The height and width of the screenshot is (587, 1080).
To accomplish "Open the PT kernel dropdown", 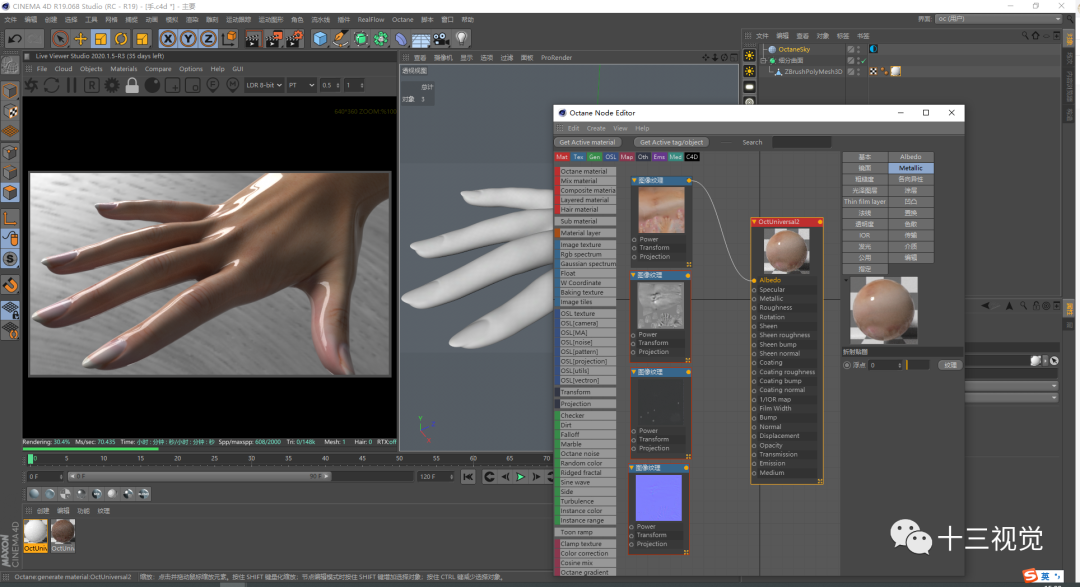I will [301, 85].
